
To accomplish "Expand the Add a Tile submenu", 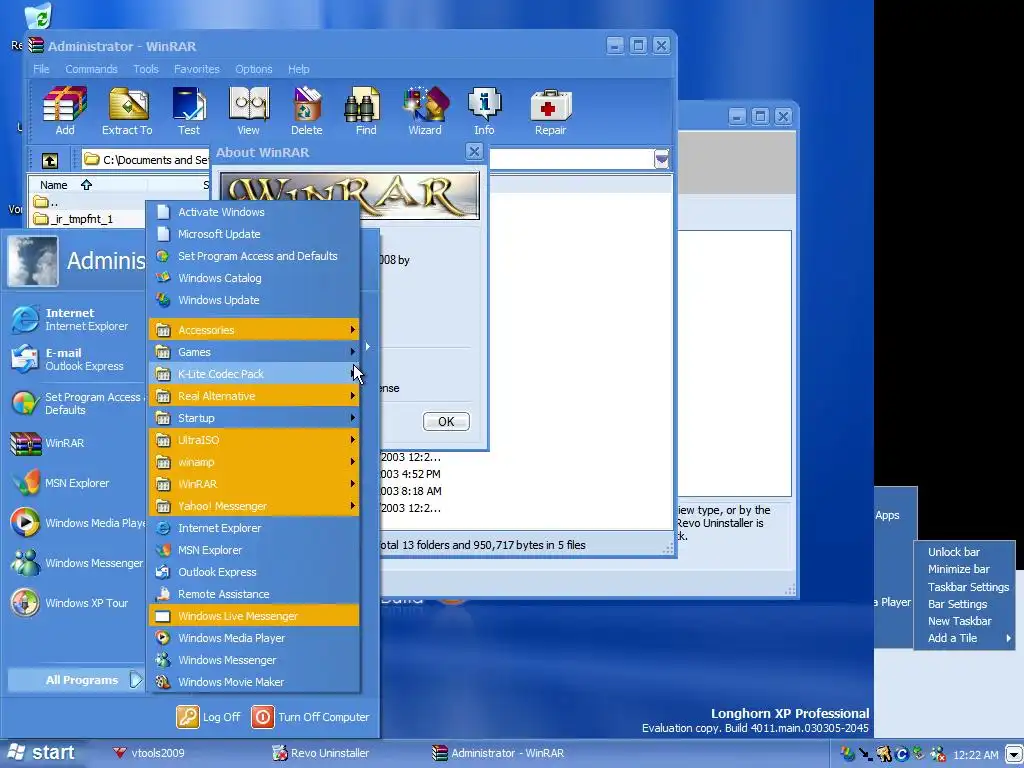I will click(x=965, y=638).
